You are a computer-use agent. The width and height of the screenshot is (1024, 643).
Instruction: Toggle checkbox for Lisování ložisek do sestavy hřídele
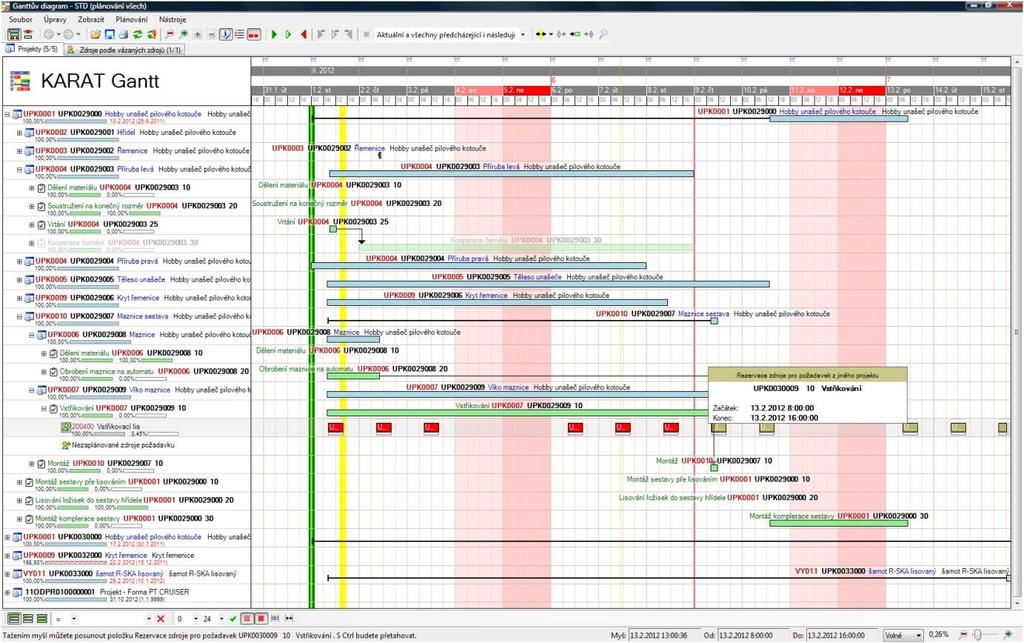pyautogui.click(x=29, y=501)
